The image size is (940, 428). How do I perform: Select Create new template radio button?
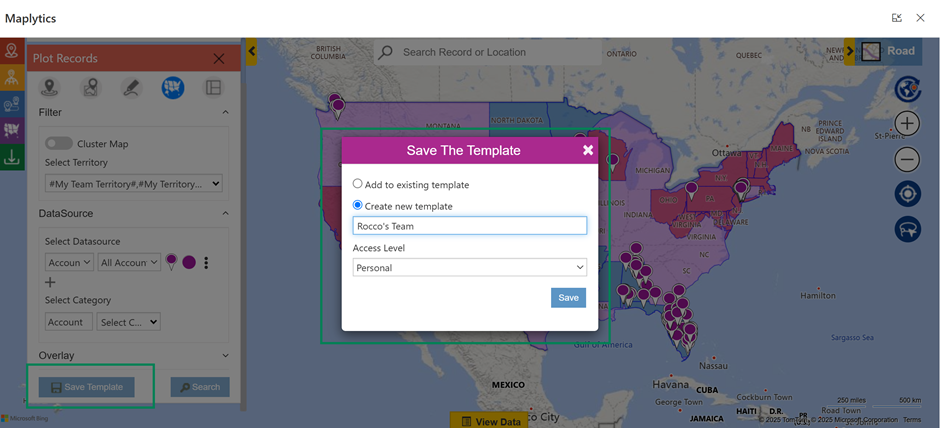[x=358, y=206]
